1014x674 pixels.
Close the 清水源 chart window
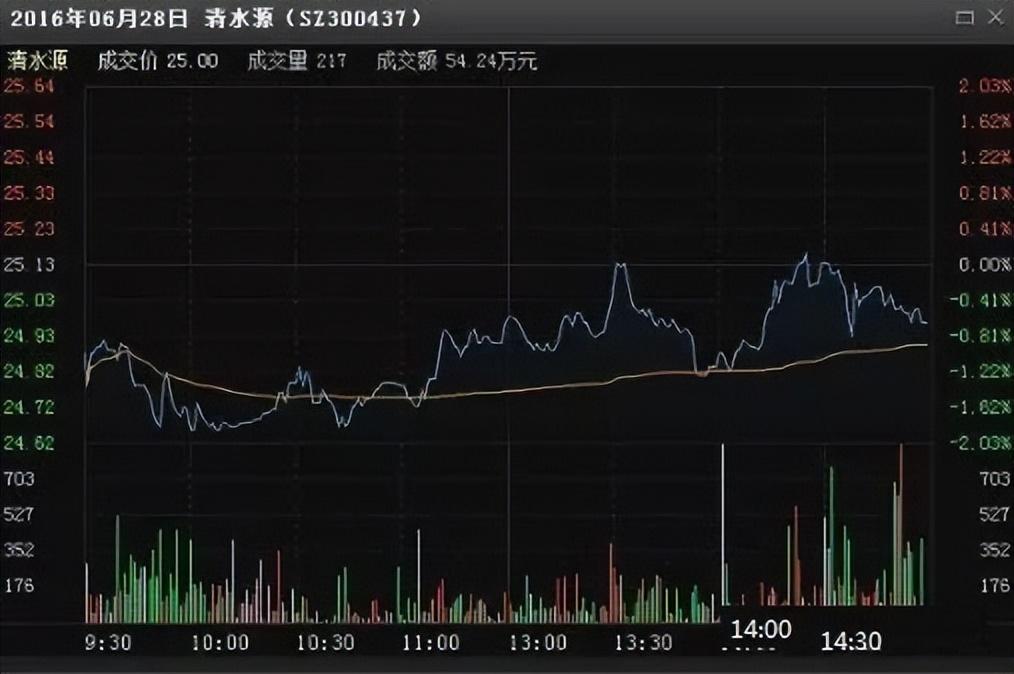click(993, 17)
